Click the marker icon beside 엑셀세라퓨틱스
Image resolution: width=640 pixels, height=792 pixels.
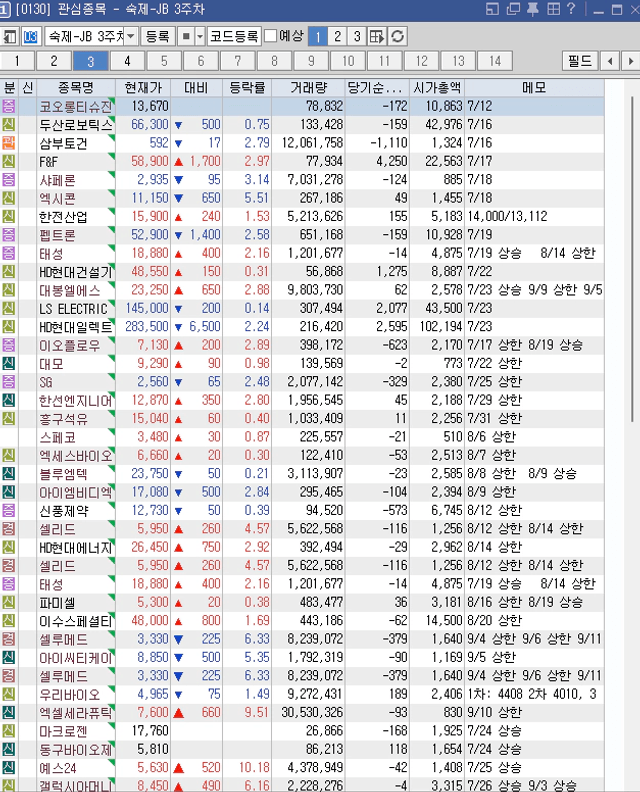(9, 712)
